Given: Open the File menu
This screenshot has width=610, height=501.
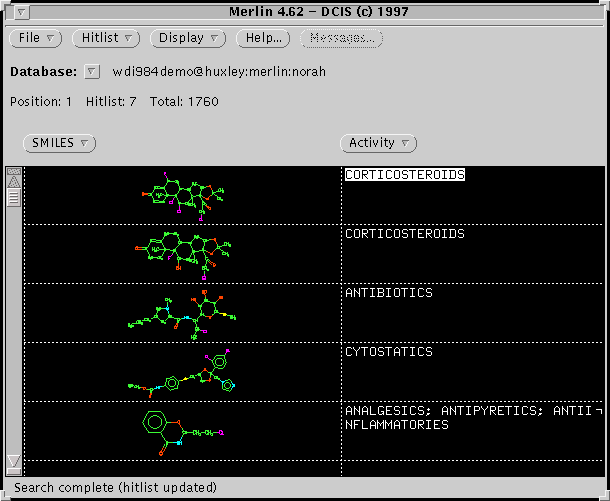Looking at the screenshot, I should pyautogui.click(x=36, y=38).
